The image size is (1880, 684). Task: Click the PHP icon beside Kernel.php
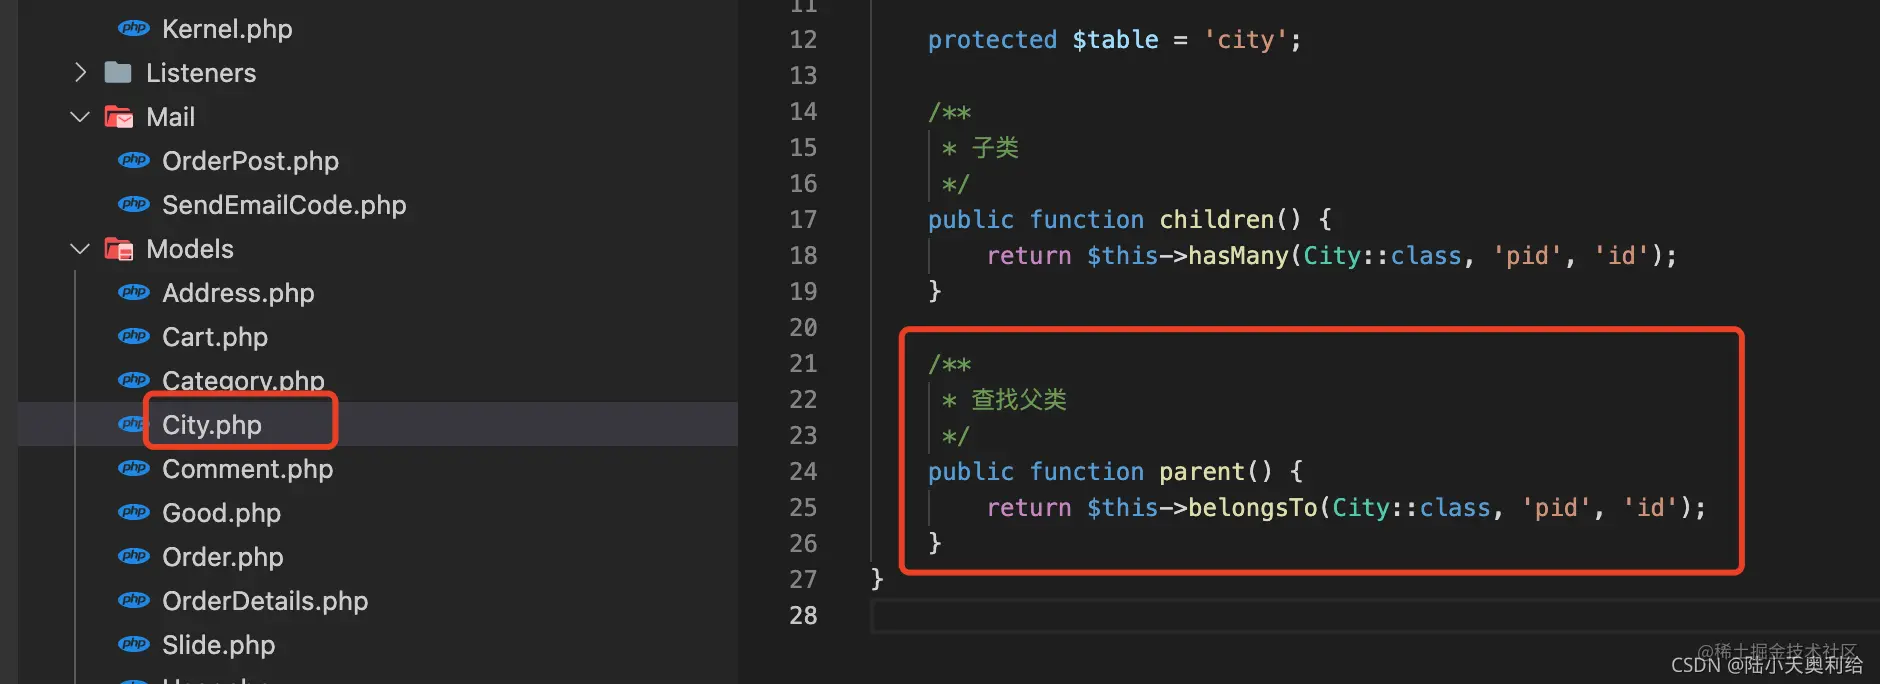point(134,28)
